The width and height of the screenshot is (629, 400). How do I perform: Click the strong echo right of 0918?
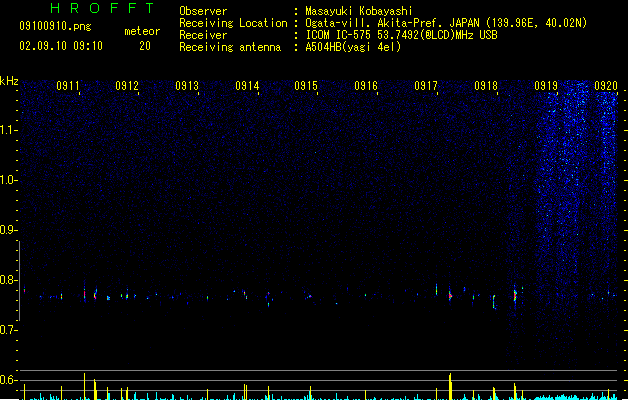515,295
